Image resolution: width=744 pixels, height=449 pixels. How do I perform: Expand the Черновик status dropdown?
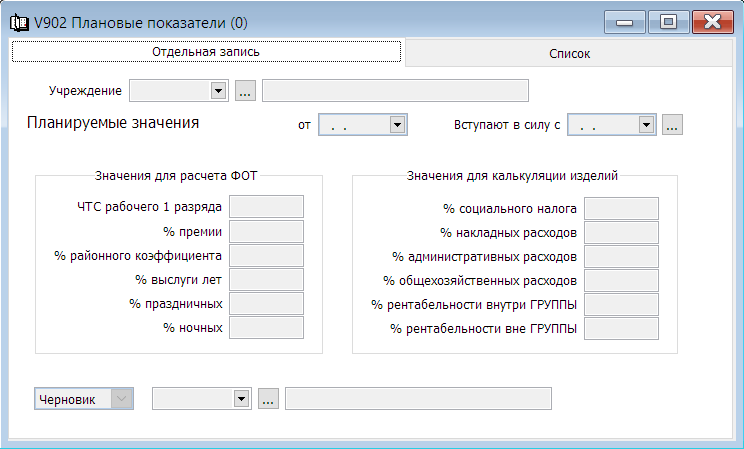[121, 399]
